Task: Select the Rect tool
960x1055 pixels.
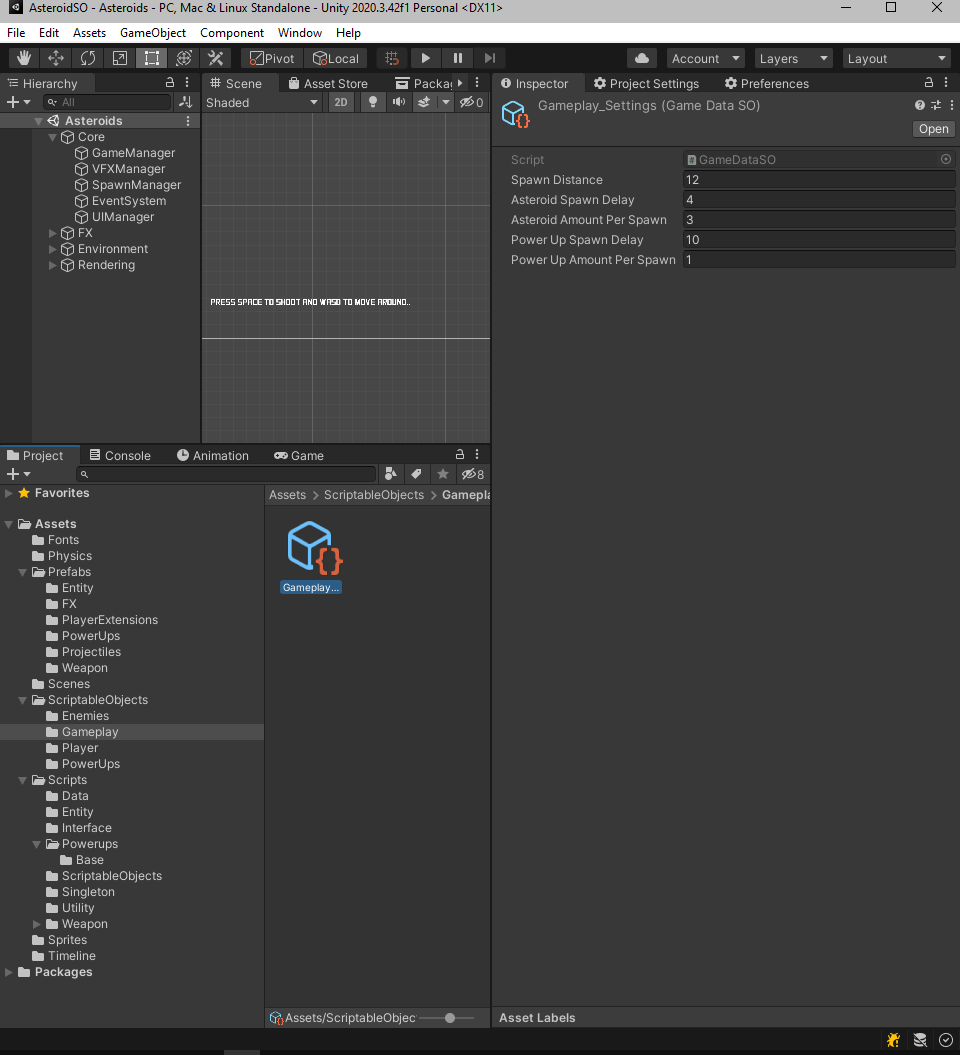Action: click(x=151, y=59)
